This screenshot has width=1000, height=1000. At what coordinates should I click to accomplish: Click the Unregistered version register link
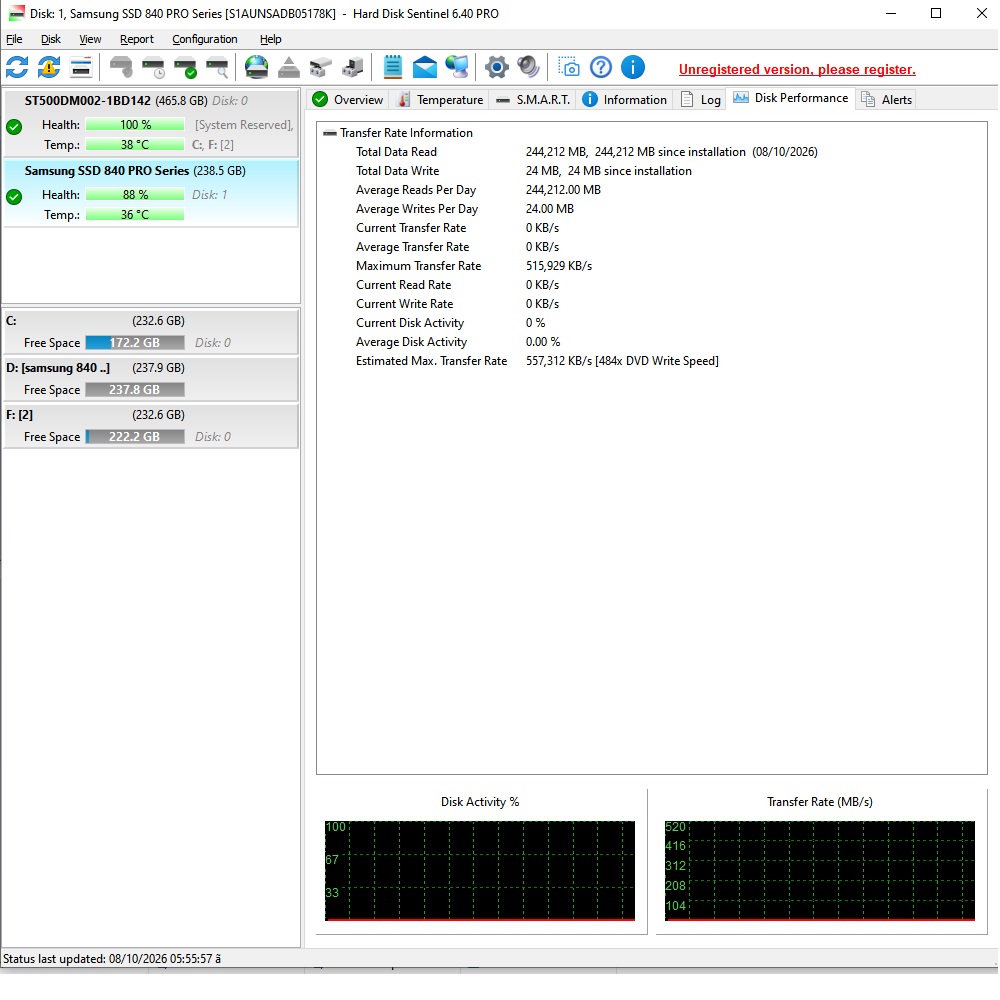click(x=797, y=69)
